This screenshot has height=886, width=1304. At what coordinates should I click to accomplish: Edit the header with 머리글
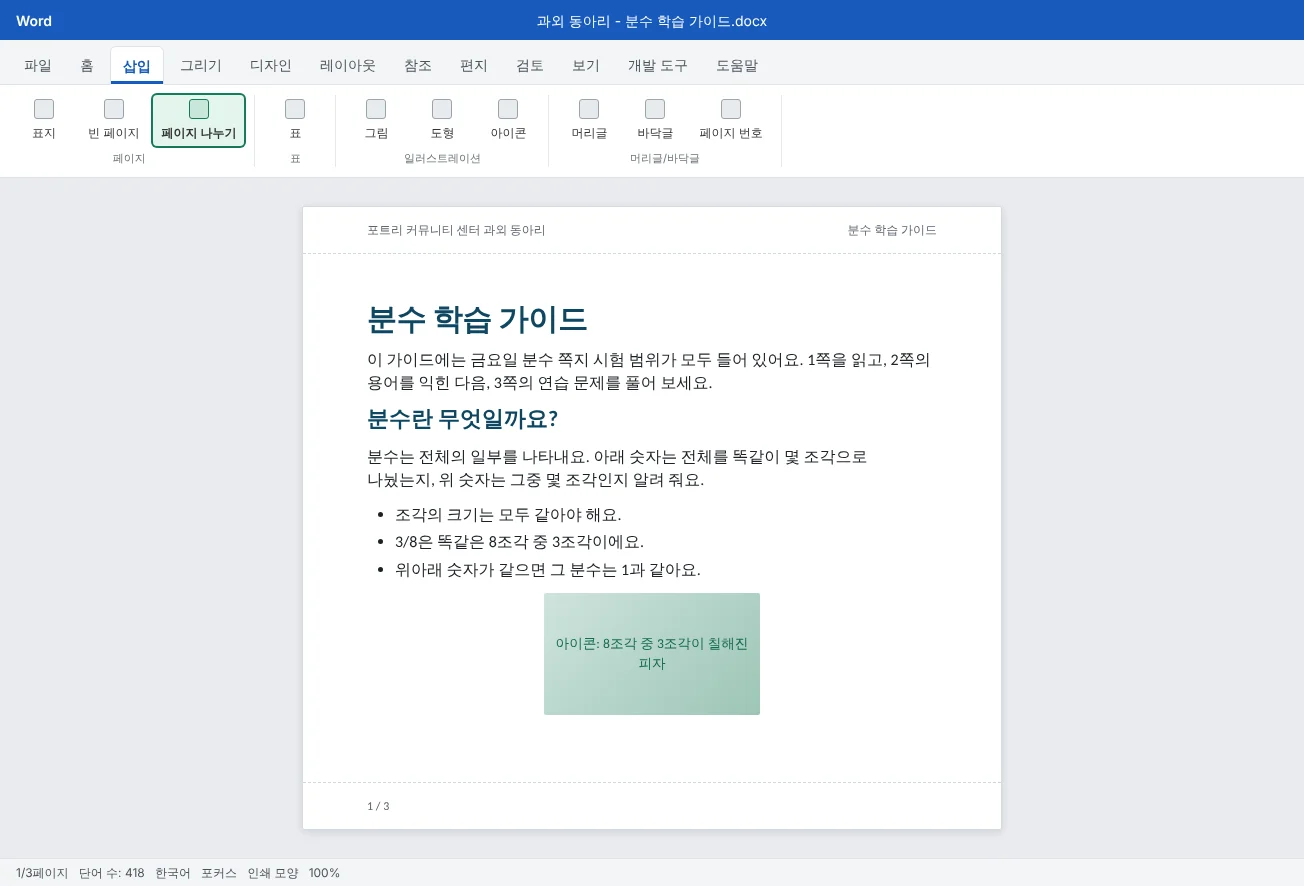point(589,120)
